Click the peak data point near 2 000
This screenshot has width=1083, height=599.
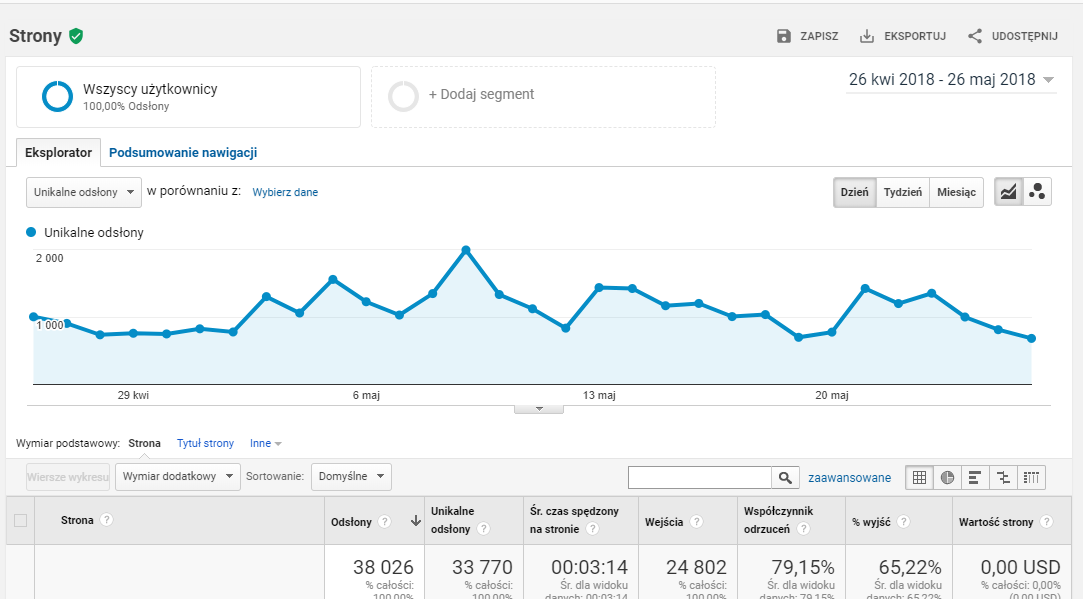pyautogui.click(x=466, y=250)
